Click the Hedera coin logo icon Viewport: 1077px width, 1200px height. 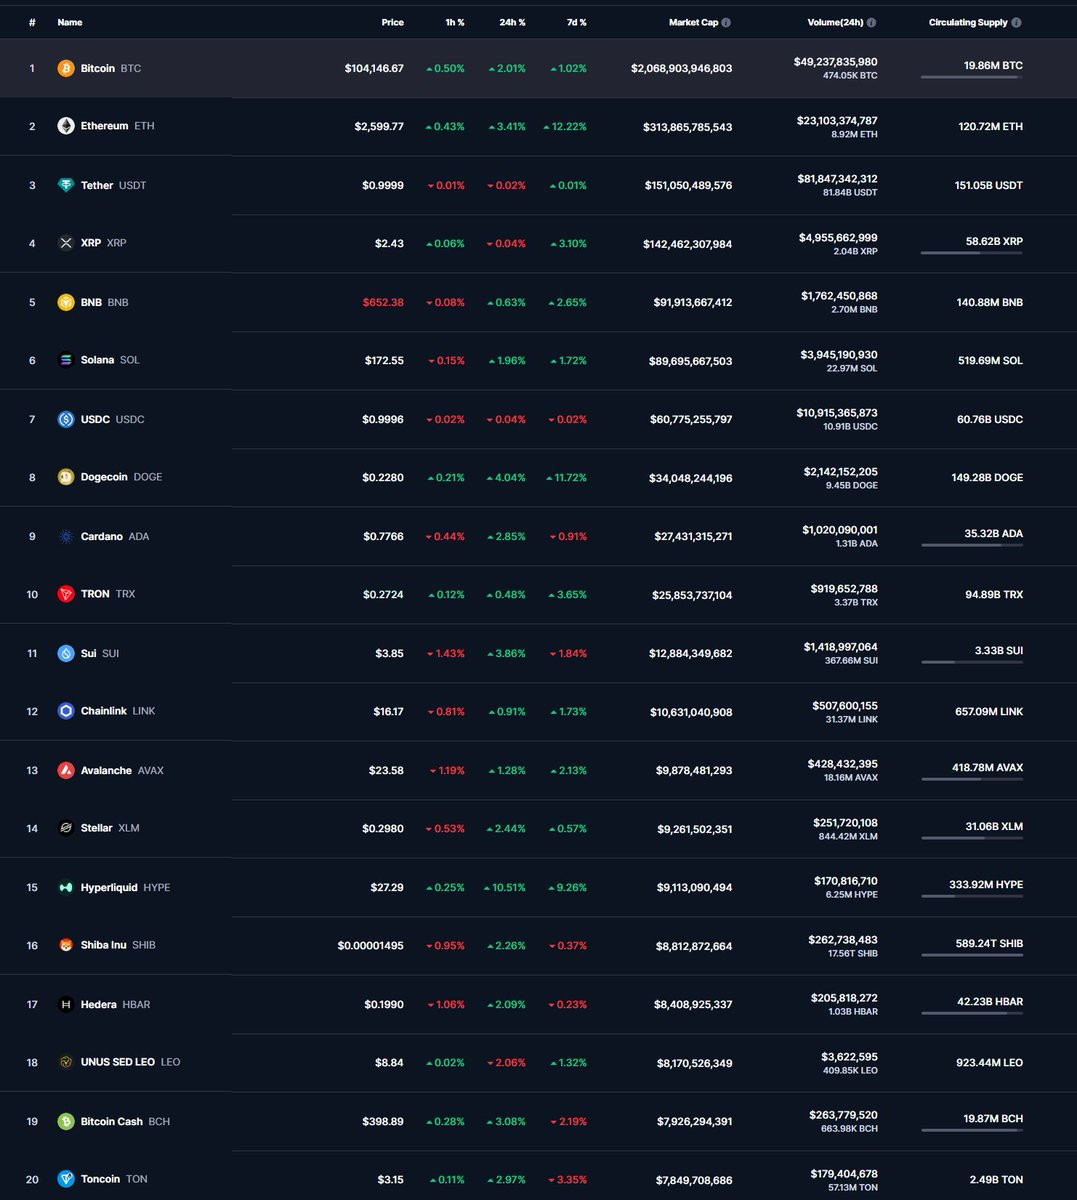pos(66,1004)
